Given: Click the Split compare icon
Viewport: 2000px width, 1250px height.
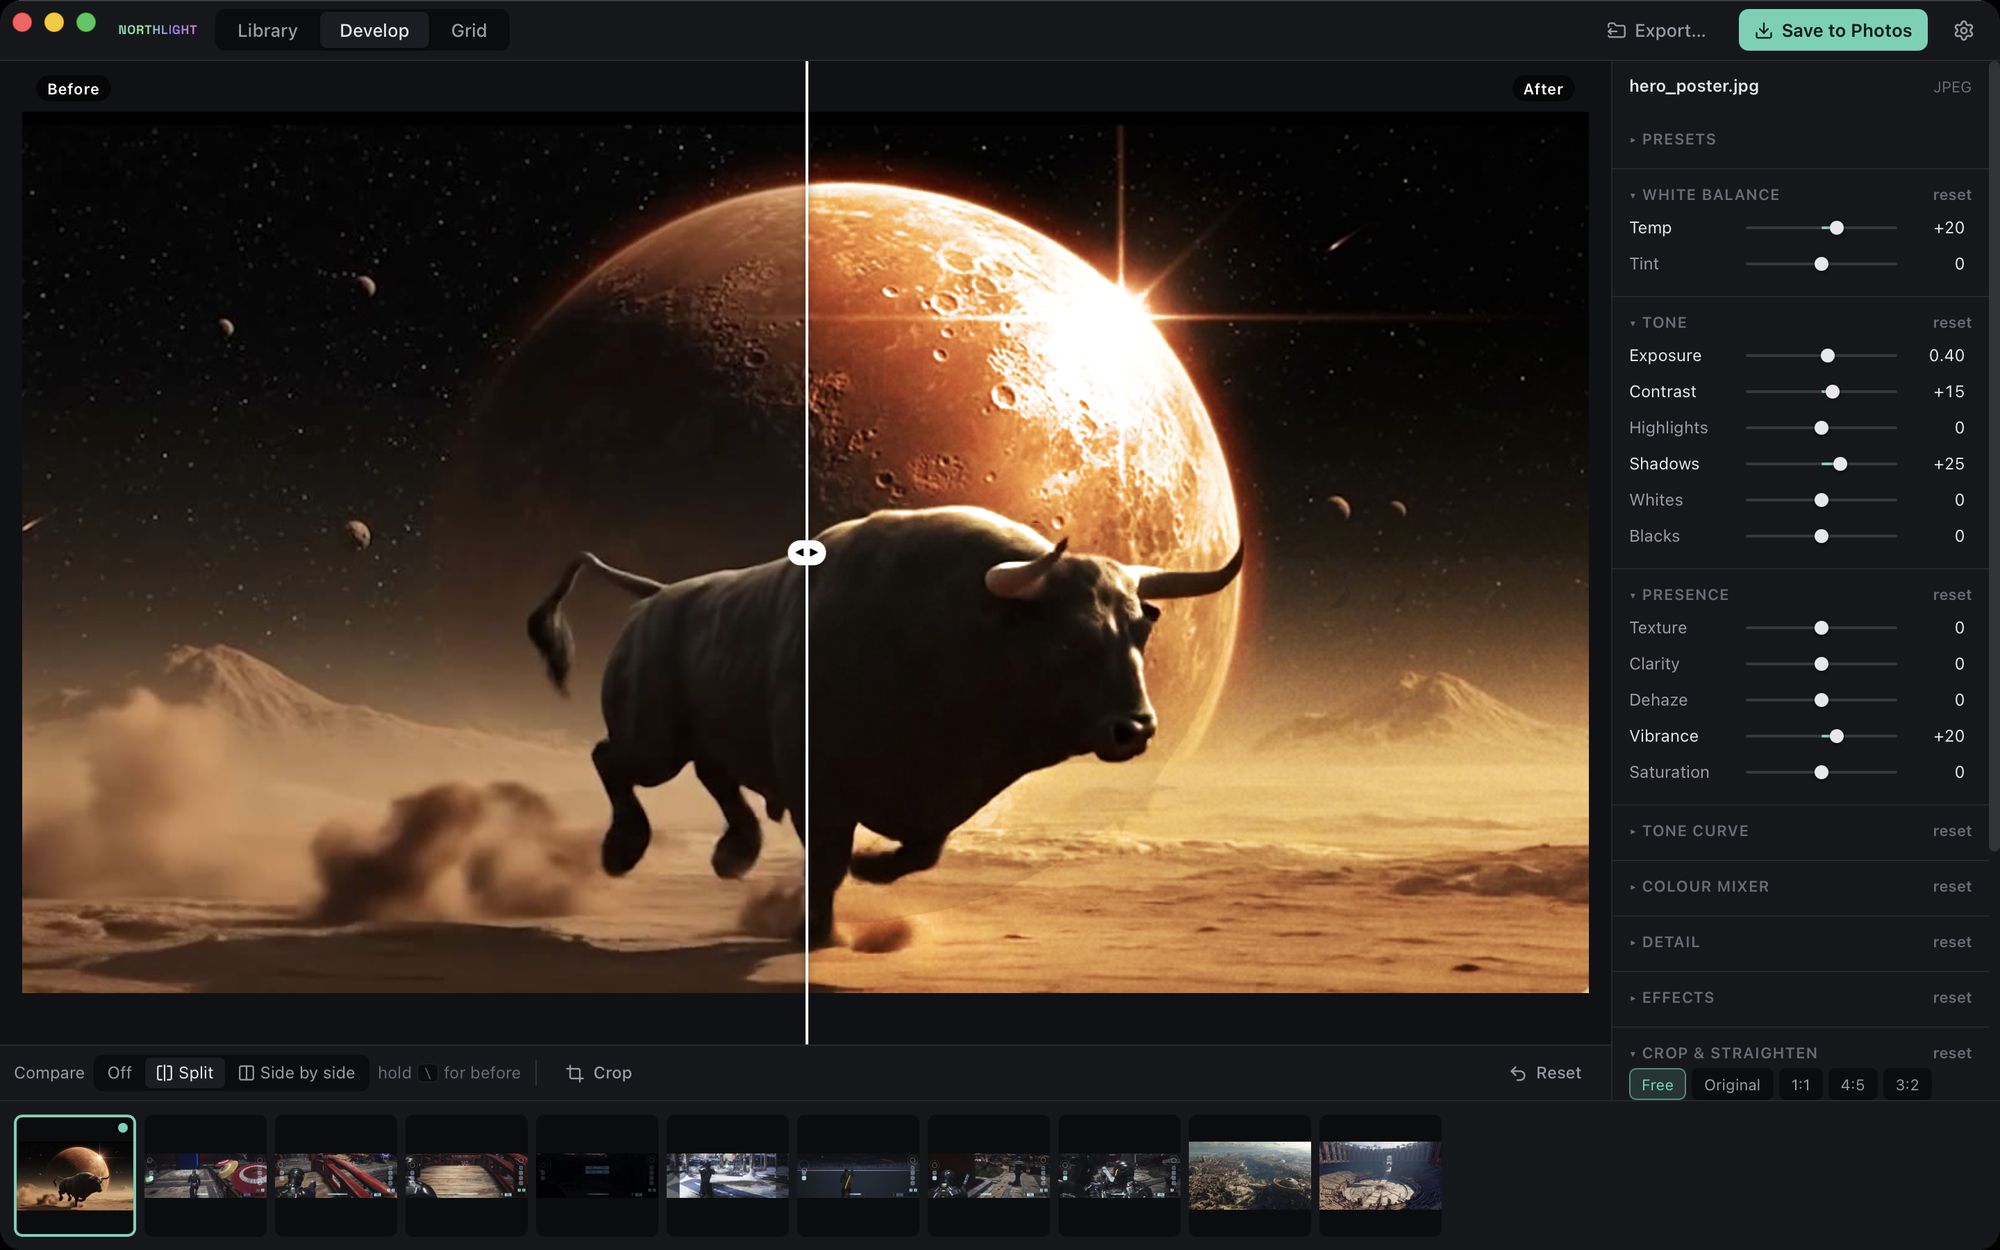Looking at the screenshot, I should pos(164,1073).
